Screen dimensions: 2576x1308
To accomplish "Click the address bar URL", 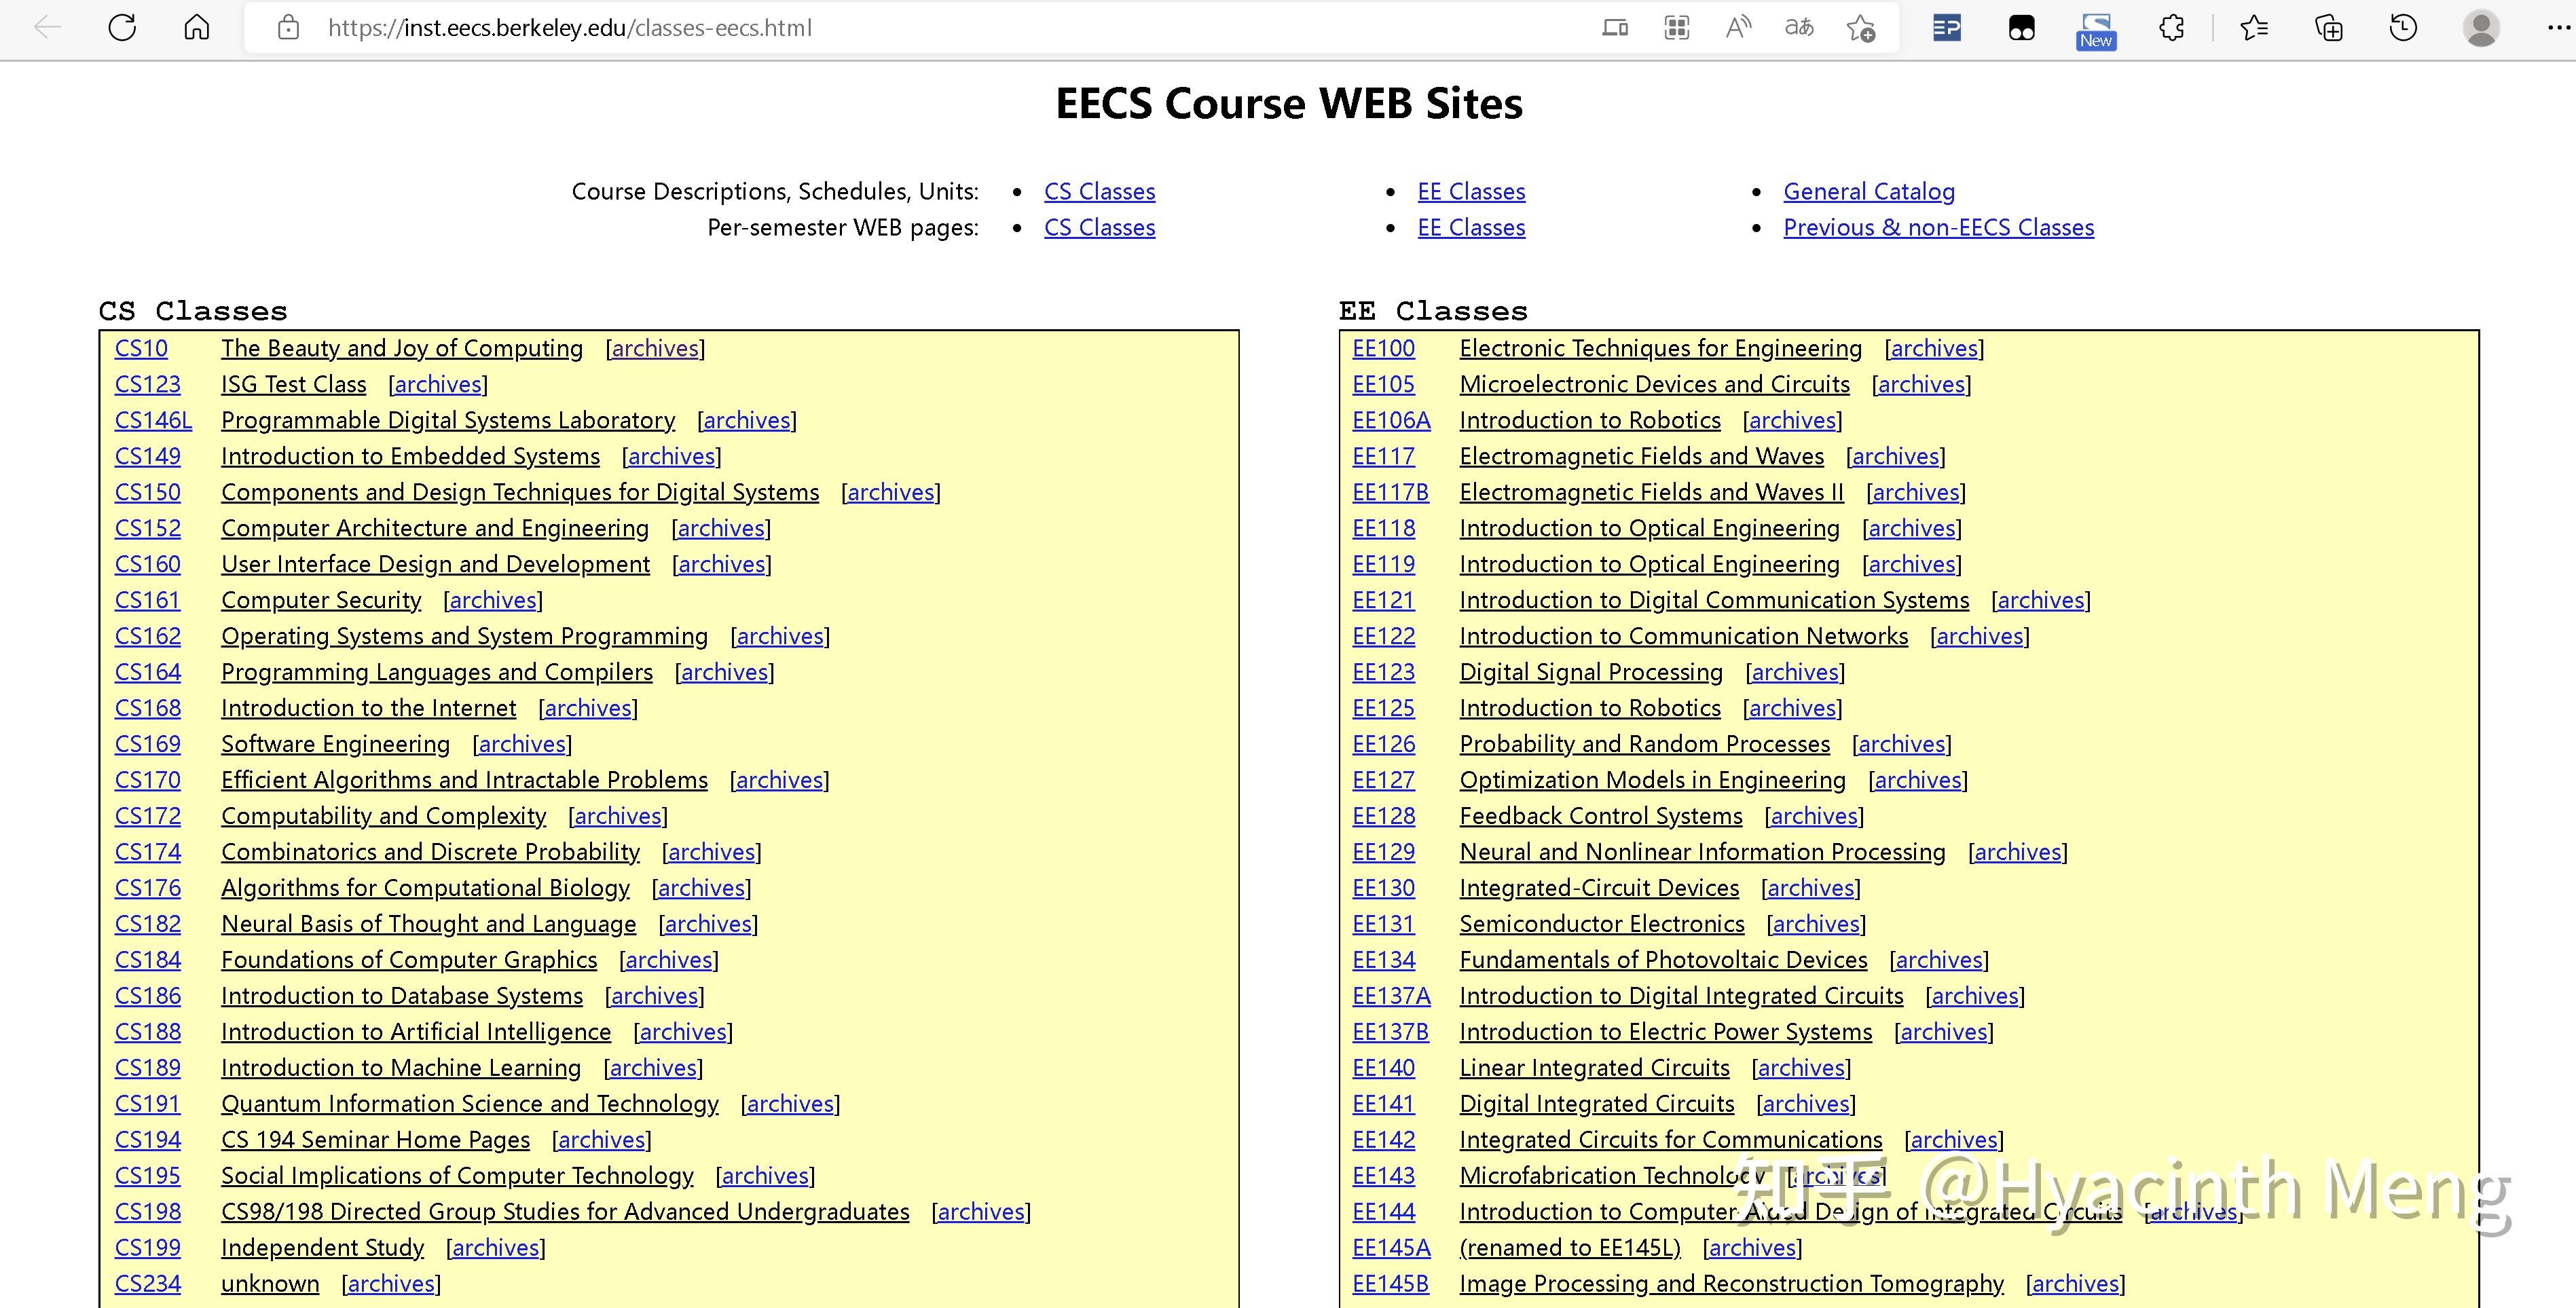I will tap(570, 27).
